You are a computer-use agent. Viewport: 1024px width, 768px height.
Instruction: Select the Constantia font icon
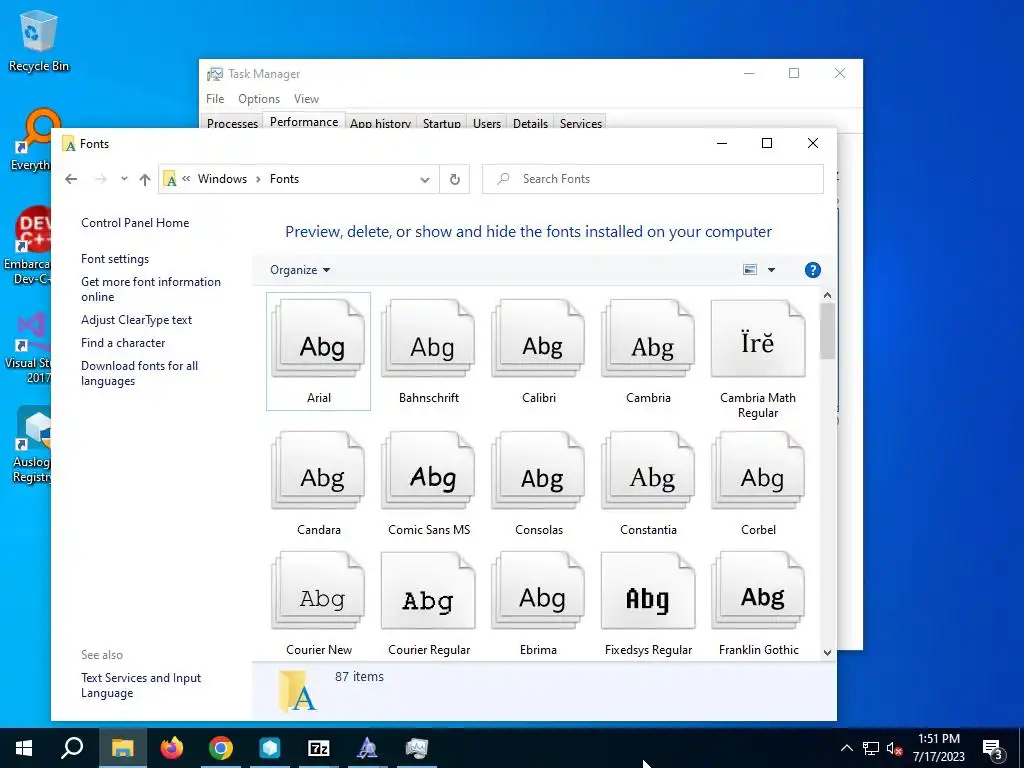click(648, 470)
